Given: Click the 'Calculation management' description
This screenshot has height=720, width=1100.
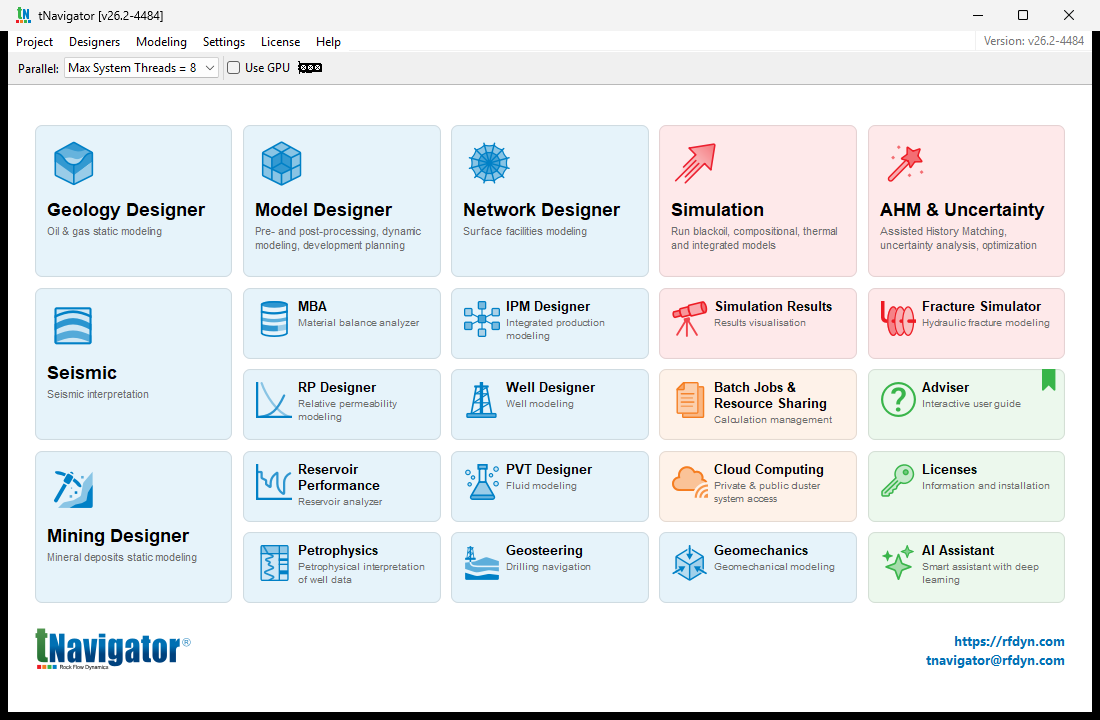Looking at the screenshot, I should coord(773,419).
